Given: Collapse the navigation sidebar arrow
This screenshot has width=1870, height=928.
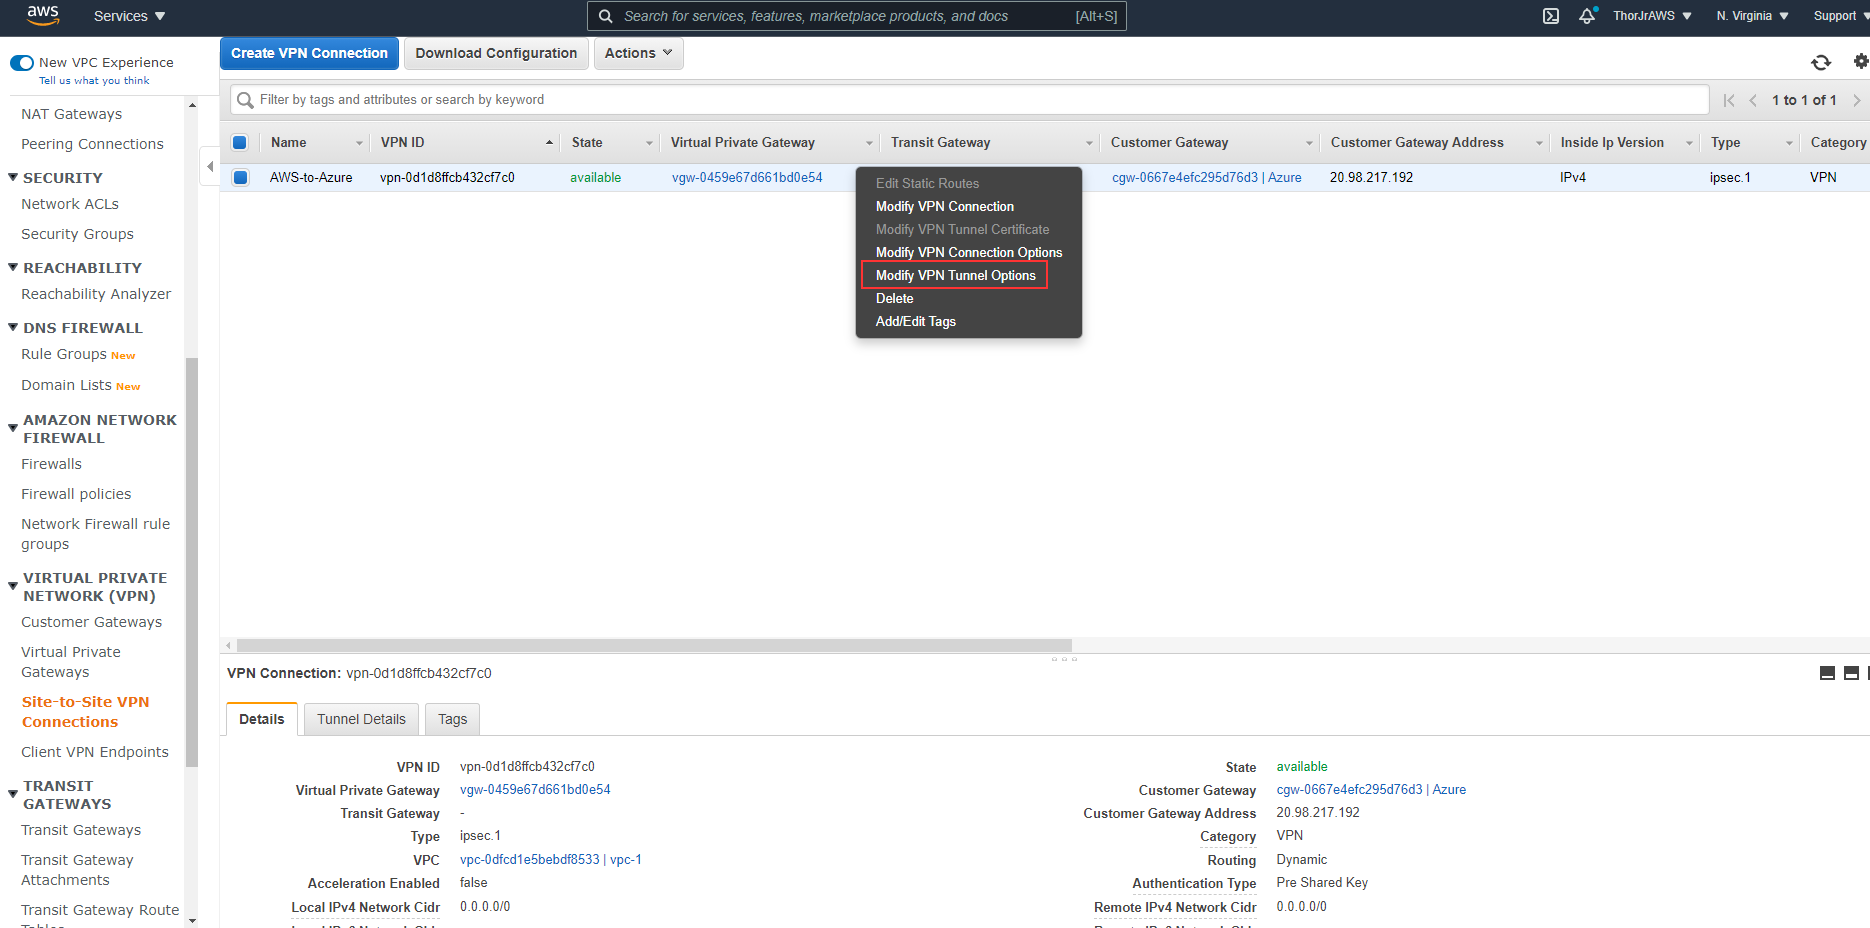Looking at the screenshot, I should [x=210, y=166].
